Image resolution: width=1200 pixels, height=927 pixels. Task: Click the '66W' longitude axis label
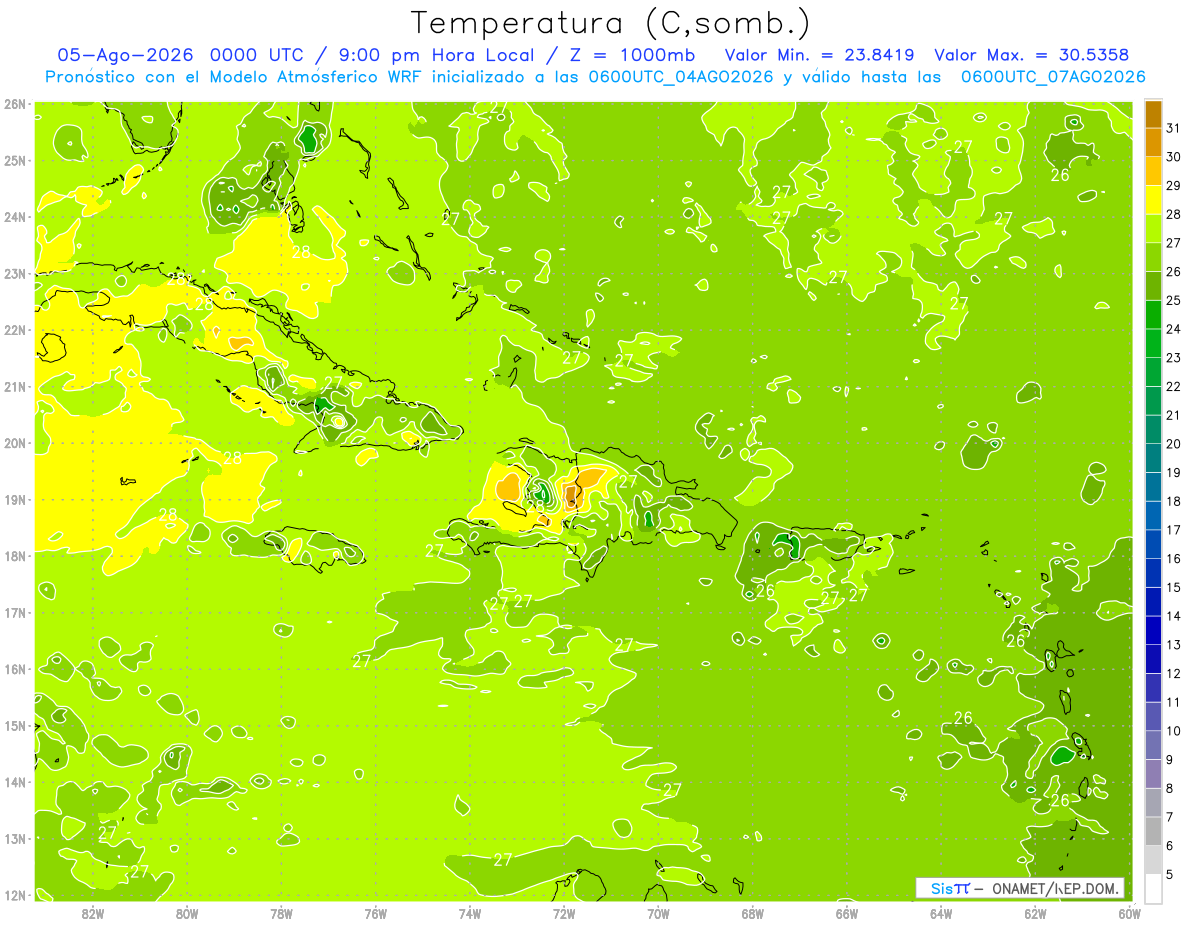click(847, 913)
